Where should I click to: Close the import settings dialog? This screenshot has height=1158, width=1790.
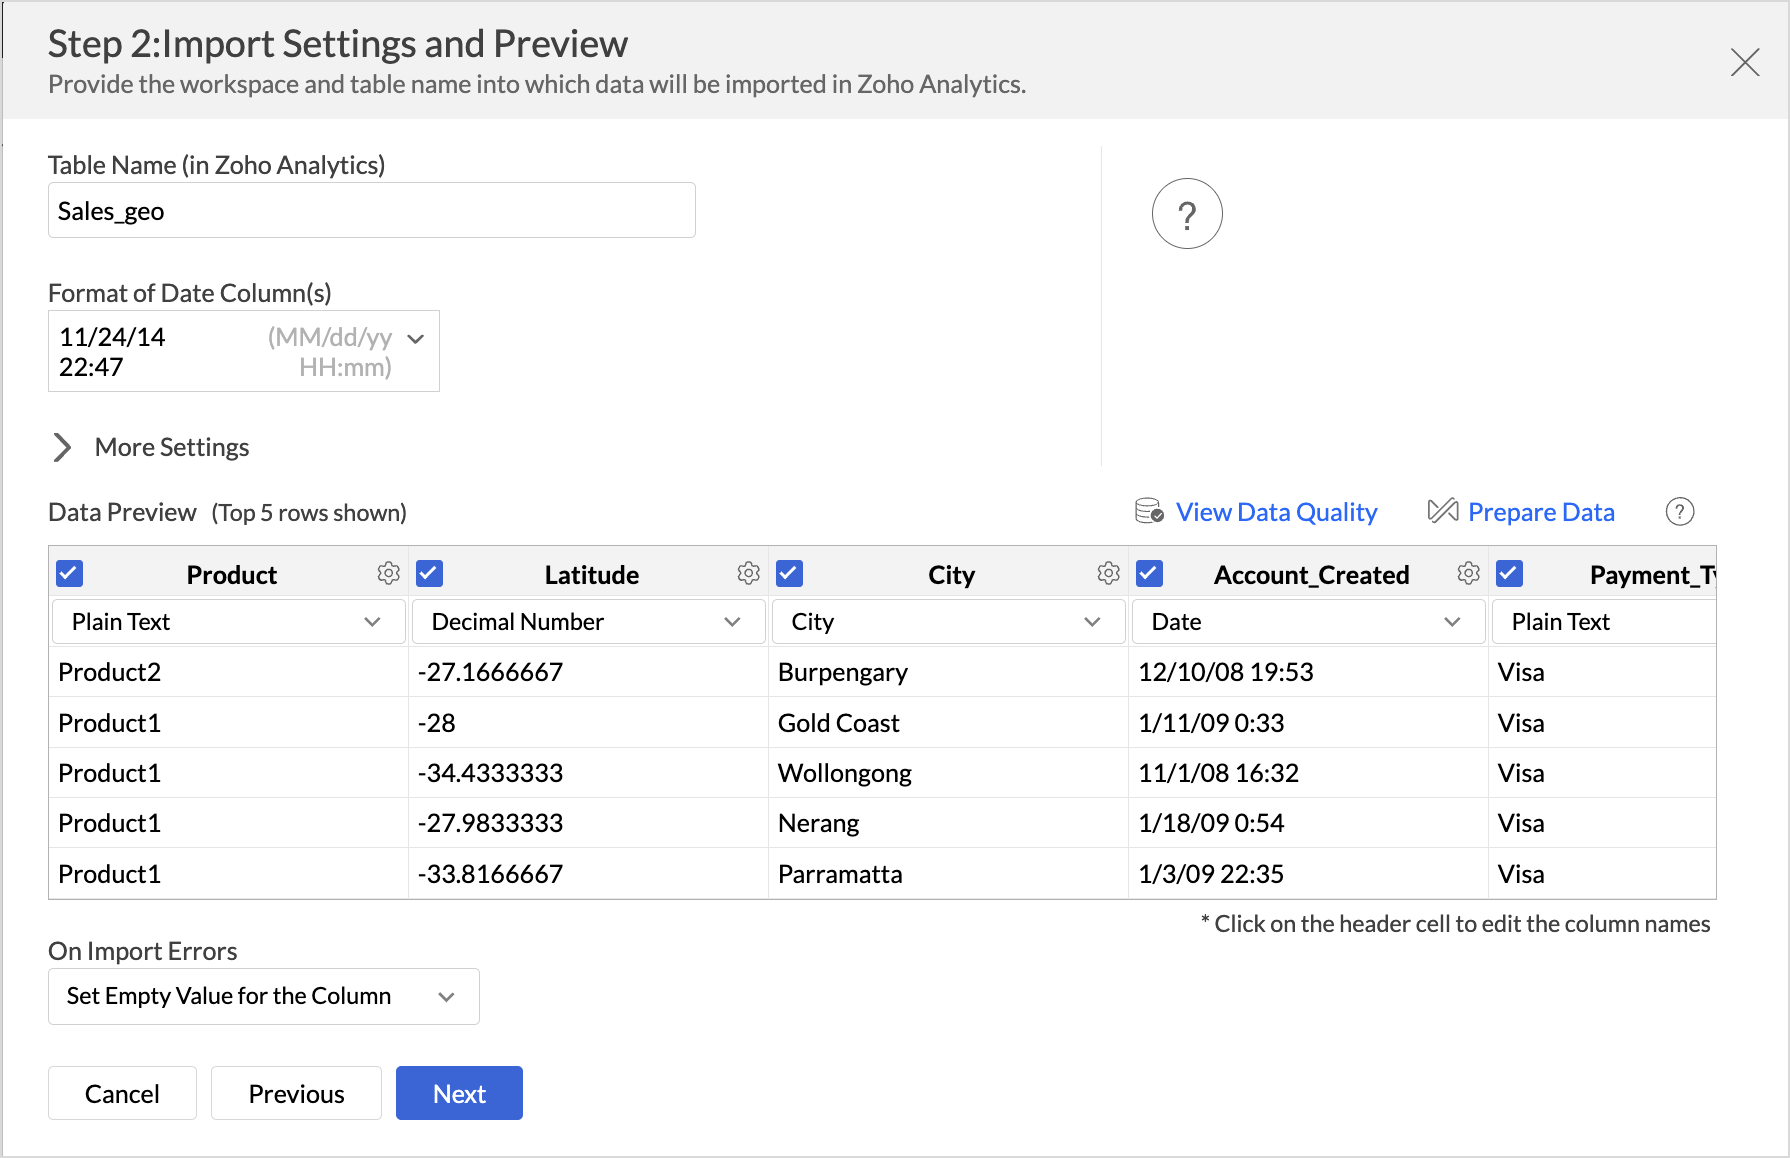pyautogui.click(x=1744, y=62)
